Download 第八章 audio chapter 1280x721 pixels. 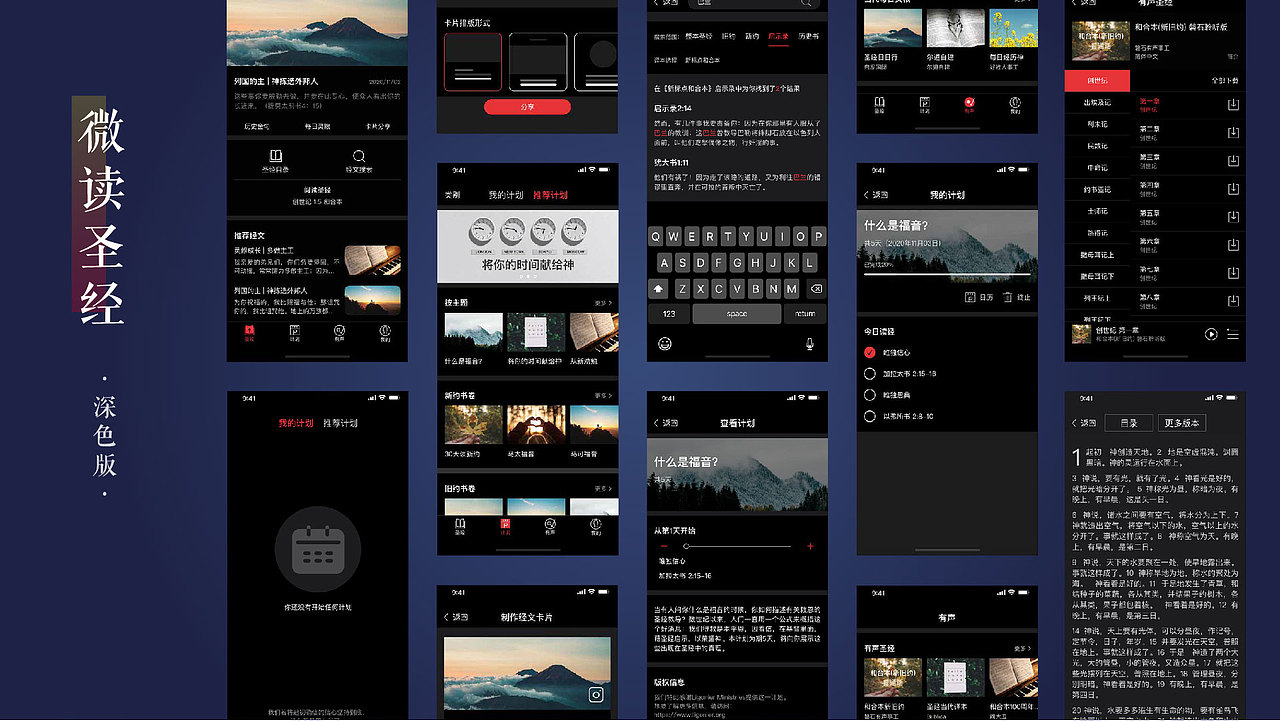click(1233, 300)
